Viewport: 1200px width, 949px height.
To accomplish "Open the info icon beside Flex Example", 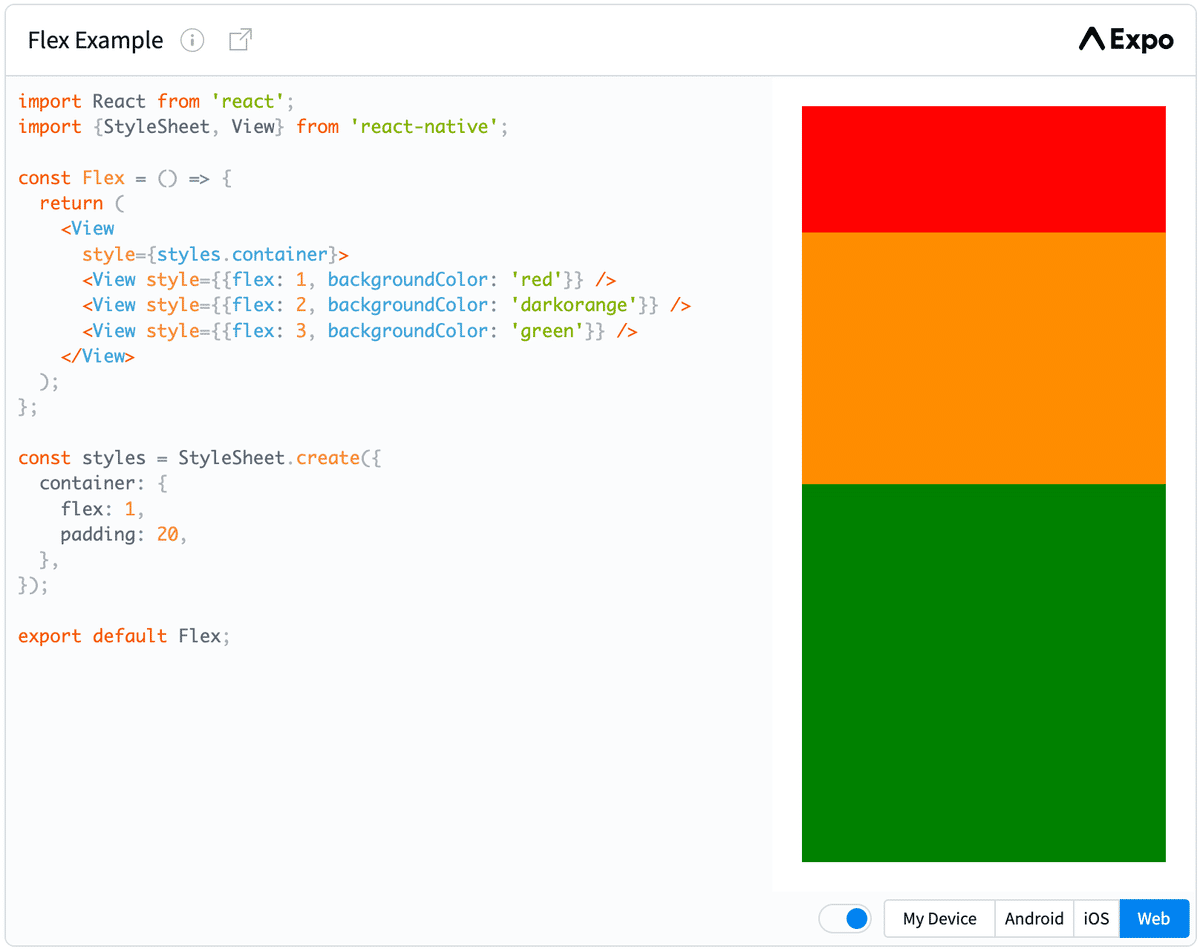I will (x=192, y=40).
